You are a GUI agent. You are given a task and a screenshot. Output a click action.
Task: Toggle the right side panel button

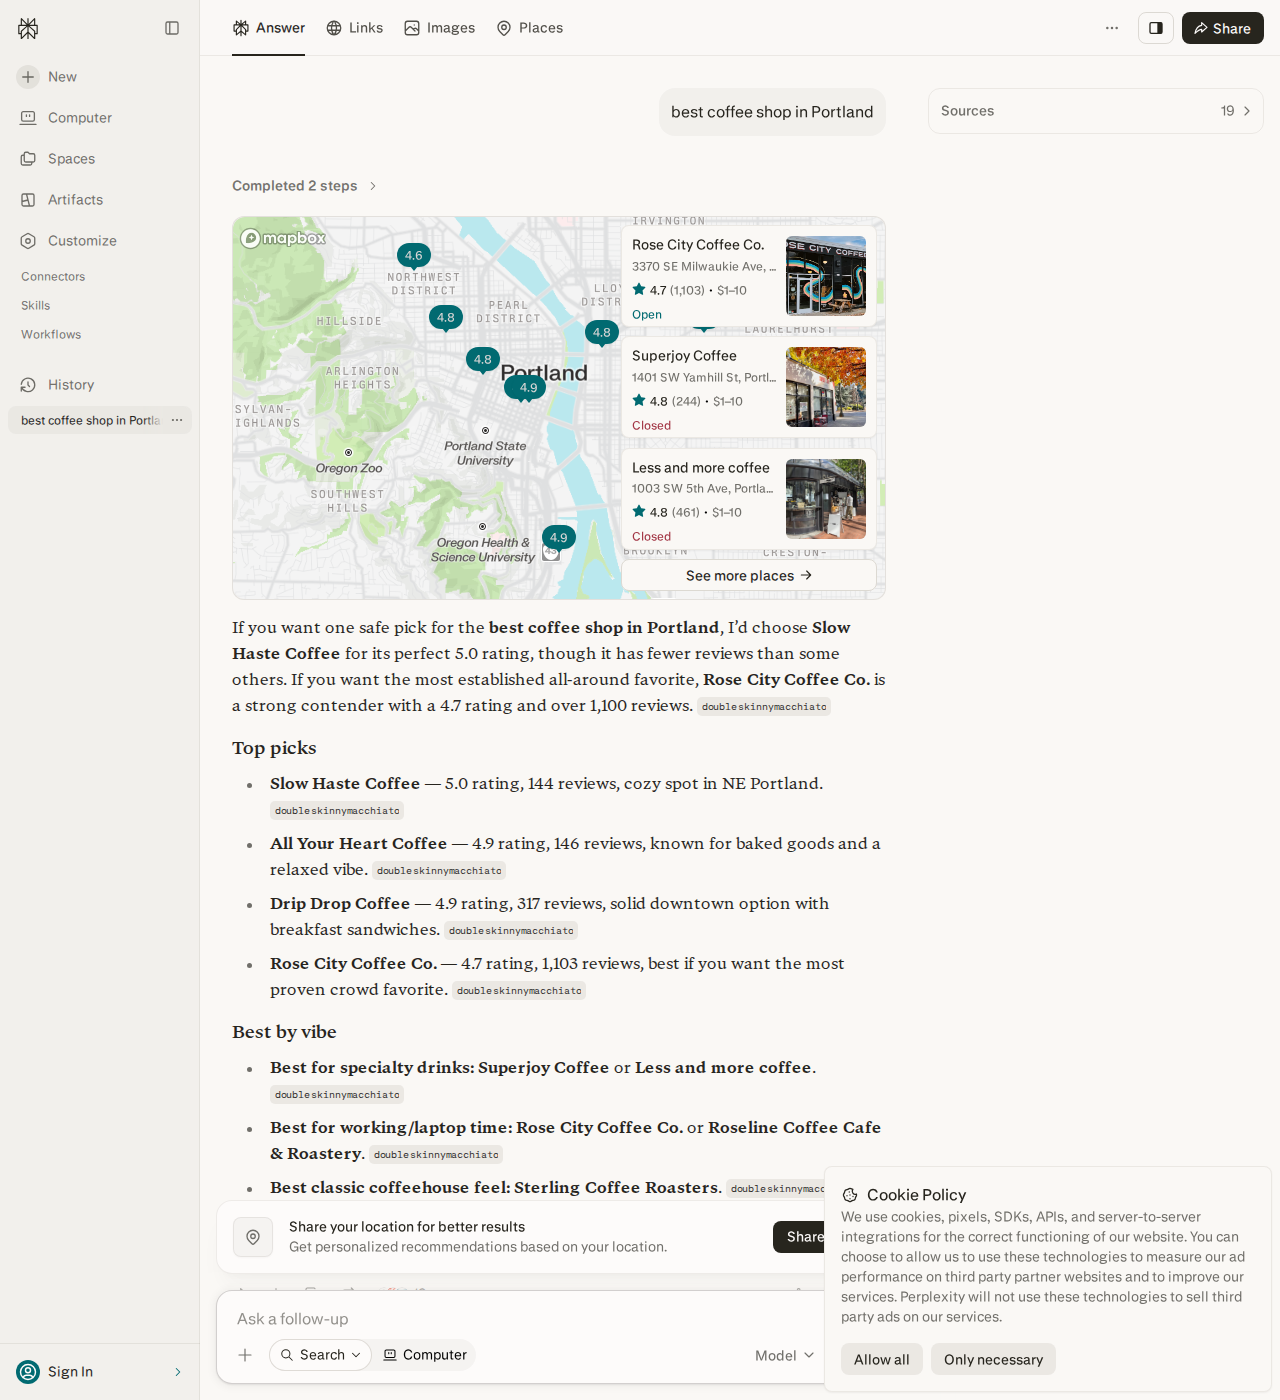1156,28
